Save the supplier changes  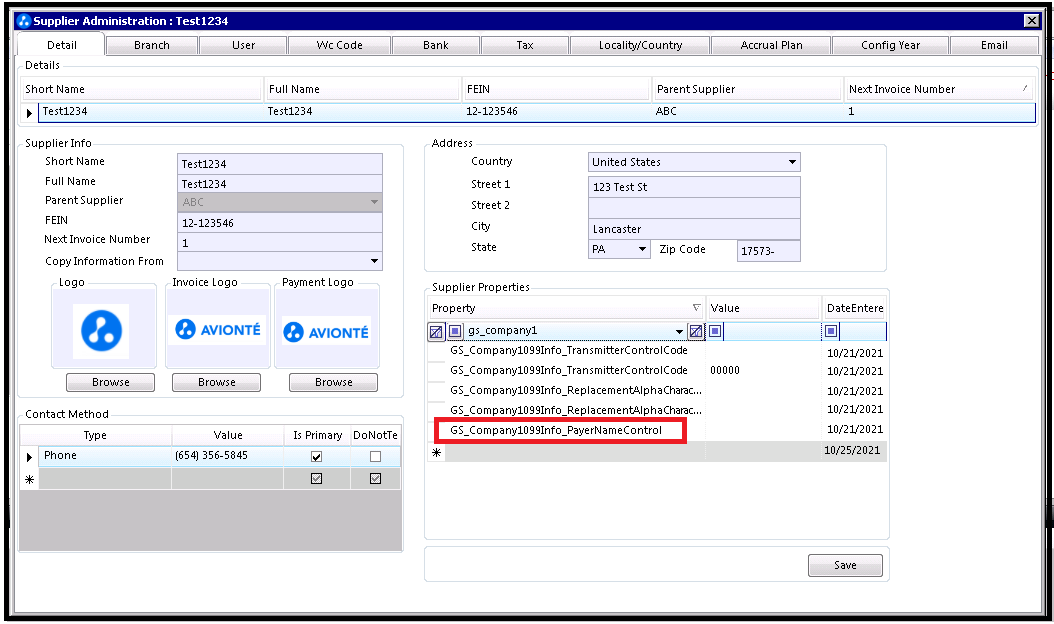845,566
